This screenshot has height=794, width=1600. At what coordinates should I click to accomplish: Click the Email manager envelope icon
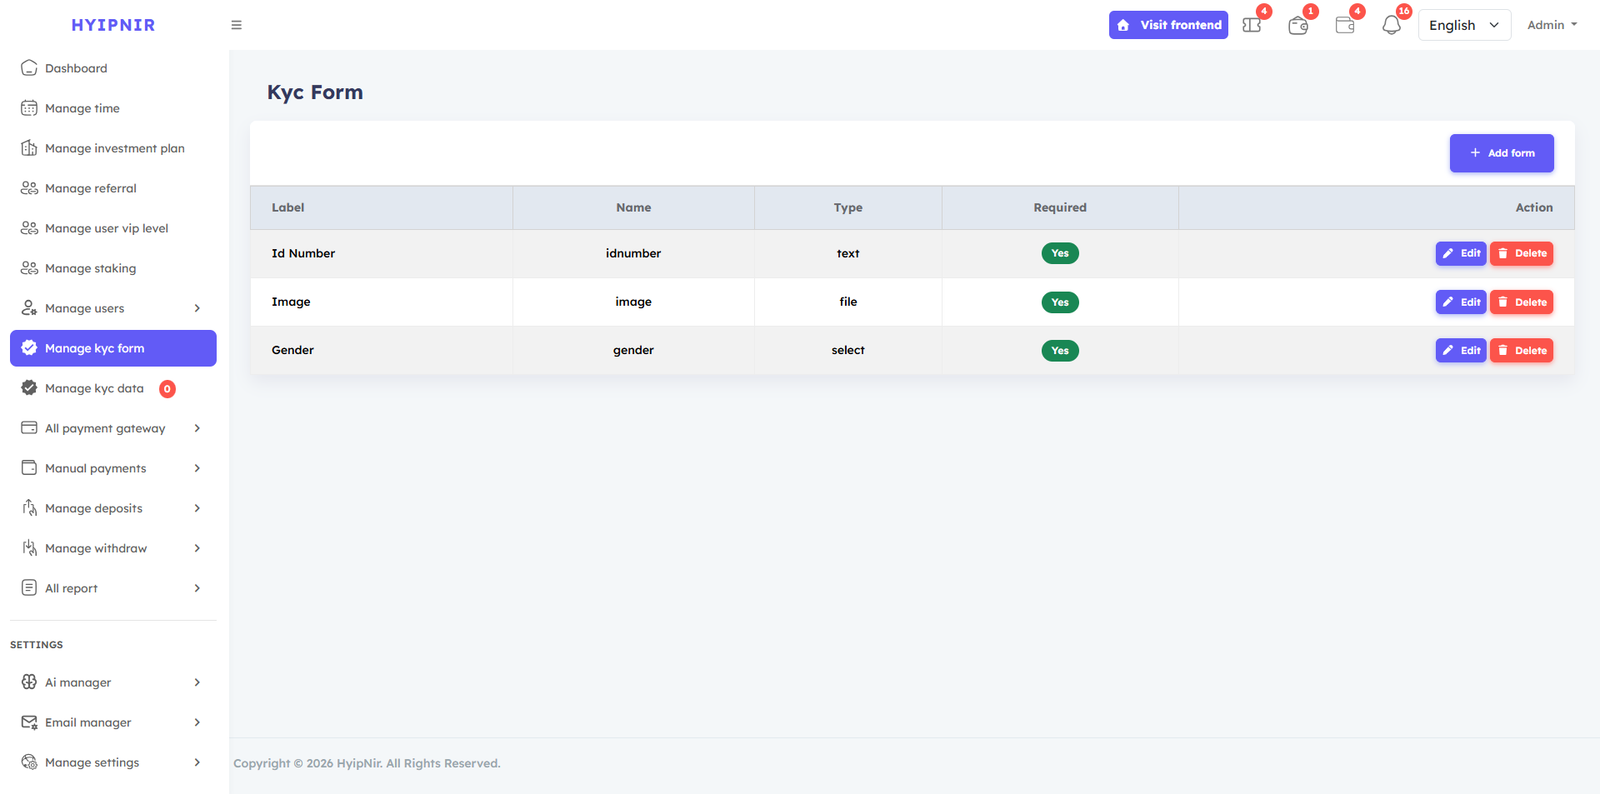coord(29,722)
